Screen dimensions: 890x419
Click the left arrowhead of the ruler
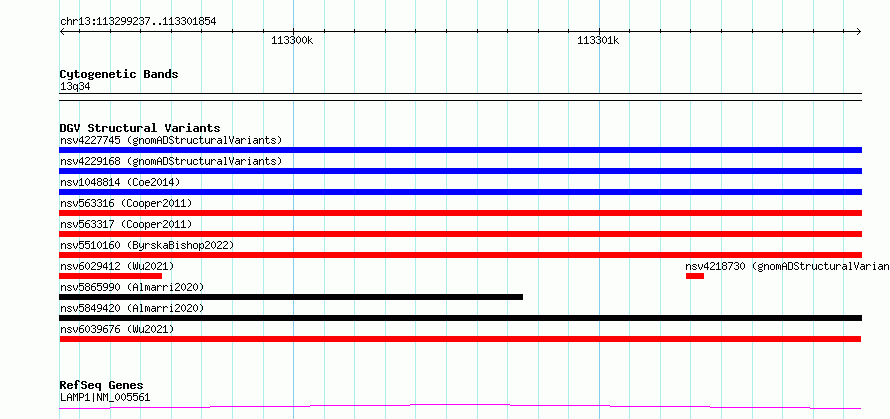(x=62, y=31)
